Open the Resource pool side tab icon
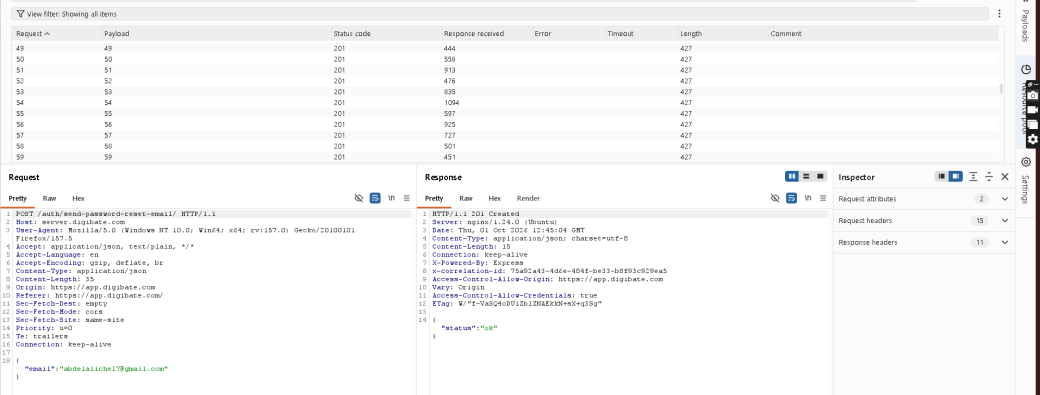The image size is (1040, 395). [1025, 69]
